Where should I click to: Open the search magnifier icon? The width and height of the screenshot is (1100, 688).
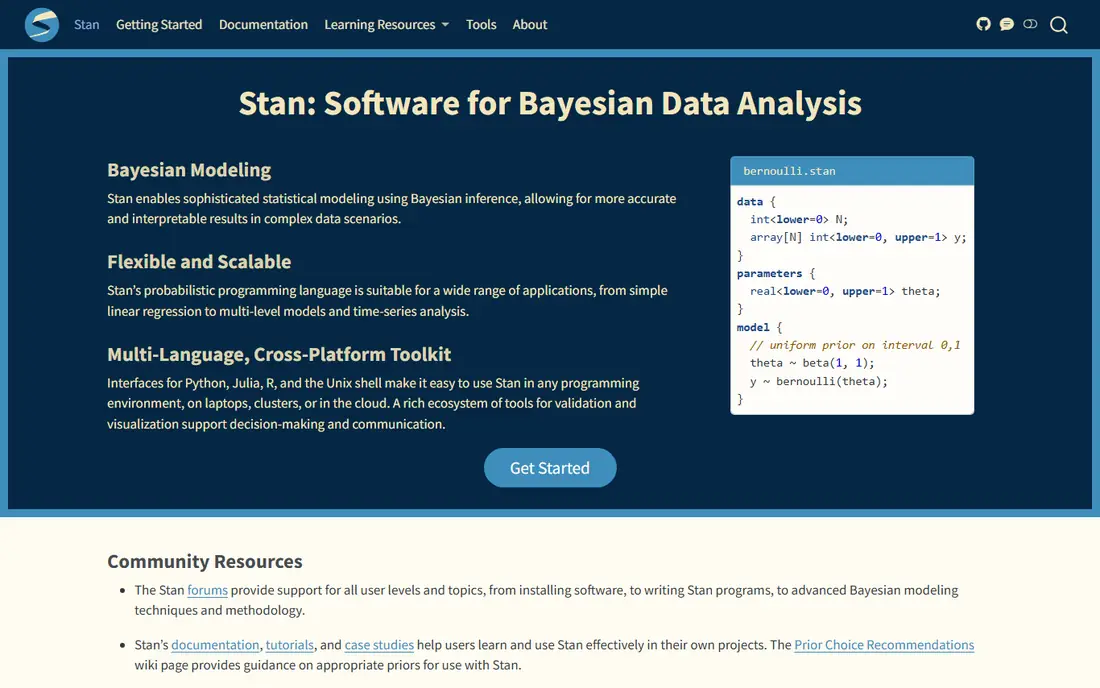(1059, 25)
